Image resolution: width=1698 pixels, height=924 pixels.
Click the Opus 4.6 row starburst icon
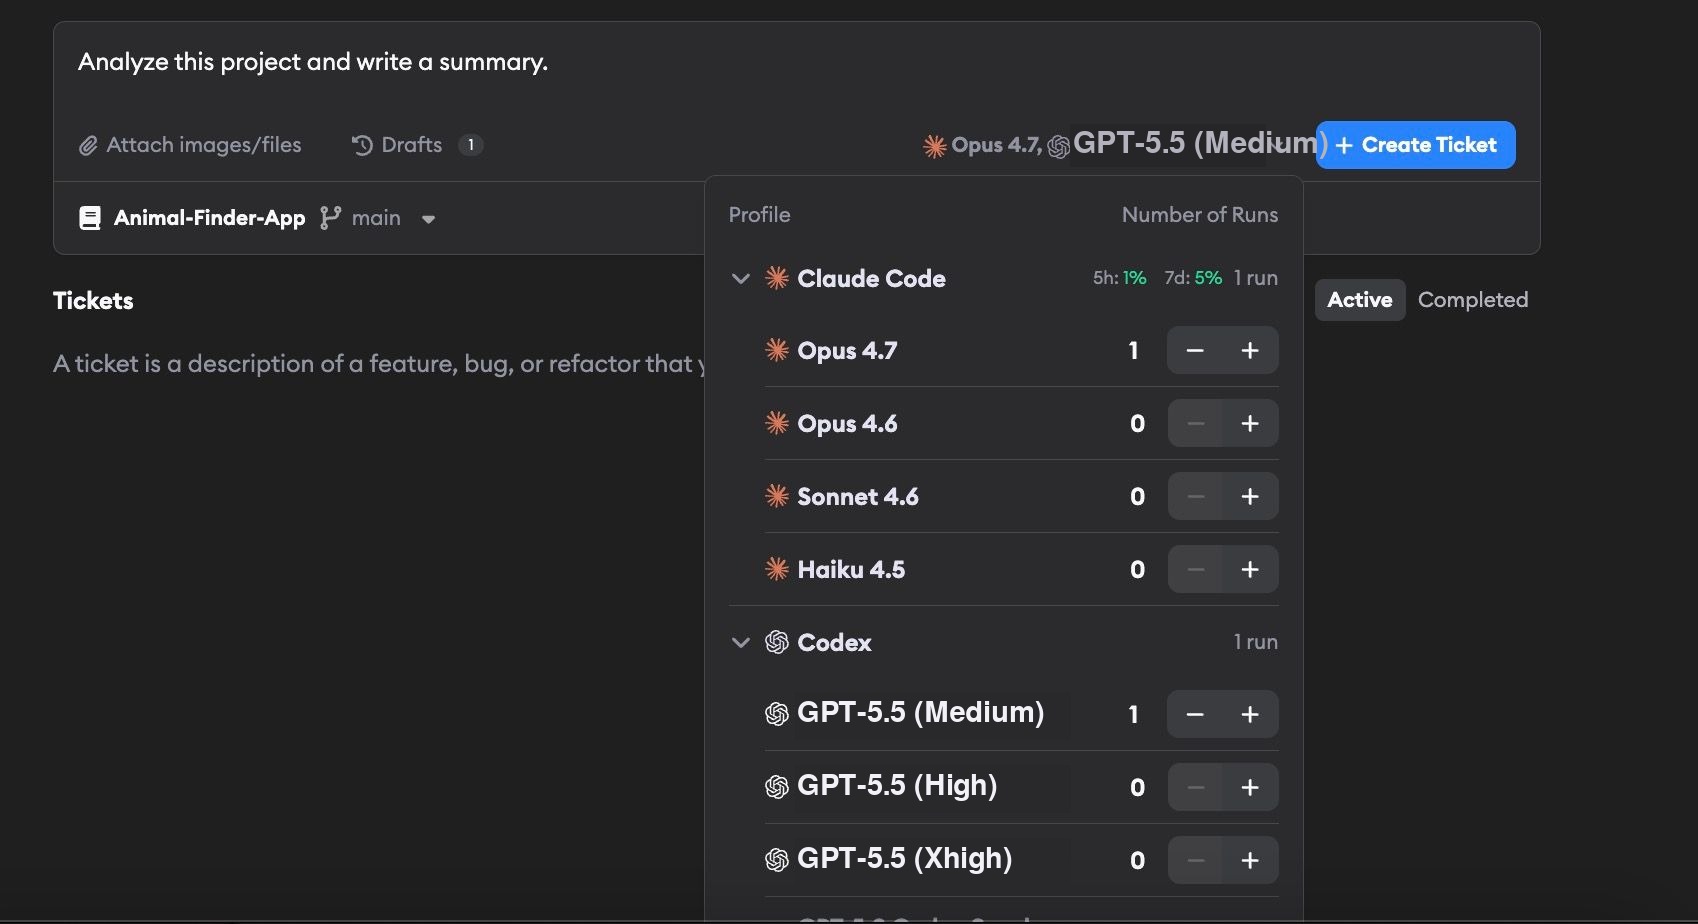777,423
